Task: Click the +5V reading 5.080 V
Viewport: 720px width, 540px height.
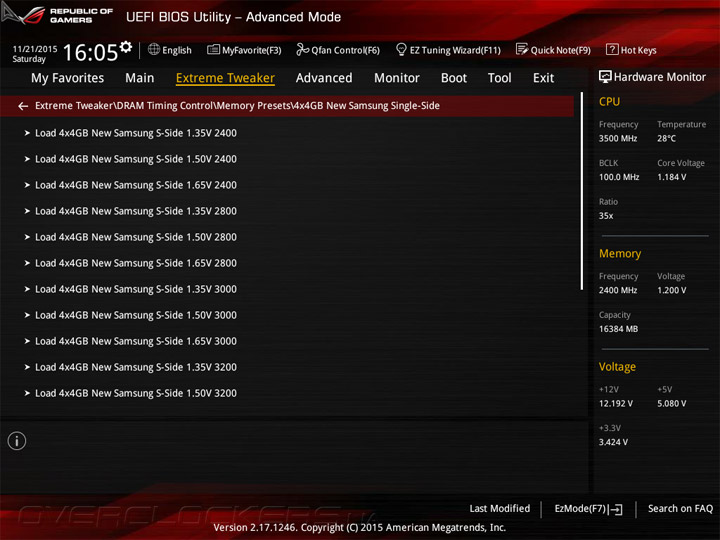Action: 671,403
